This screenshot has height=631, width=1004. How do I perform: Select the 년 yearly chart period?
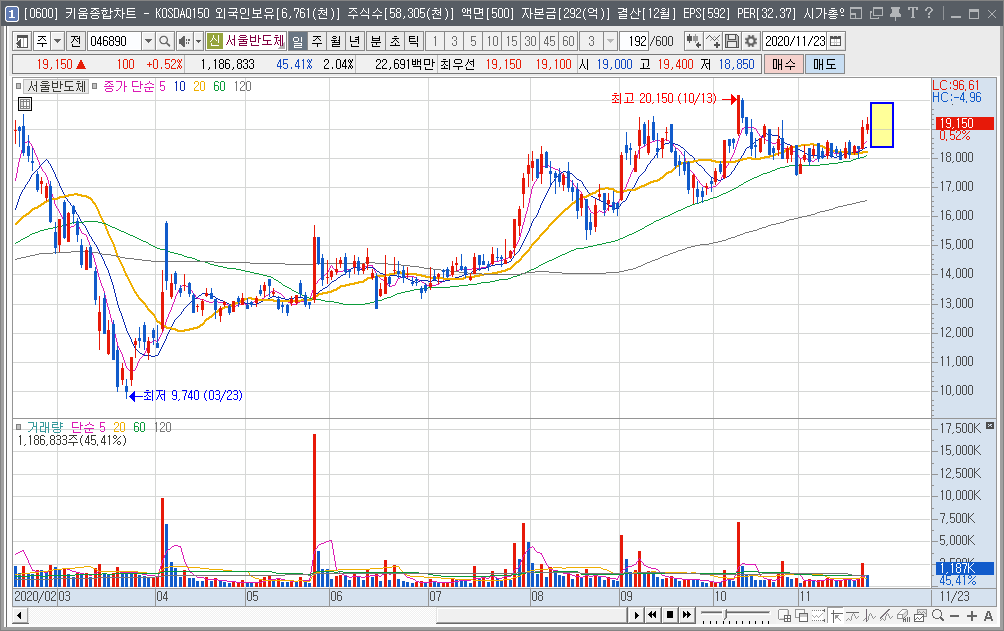point(354,42)
